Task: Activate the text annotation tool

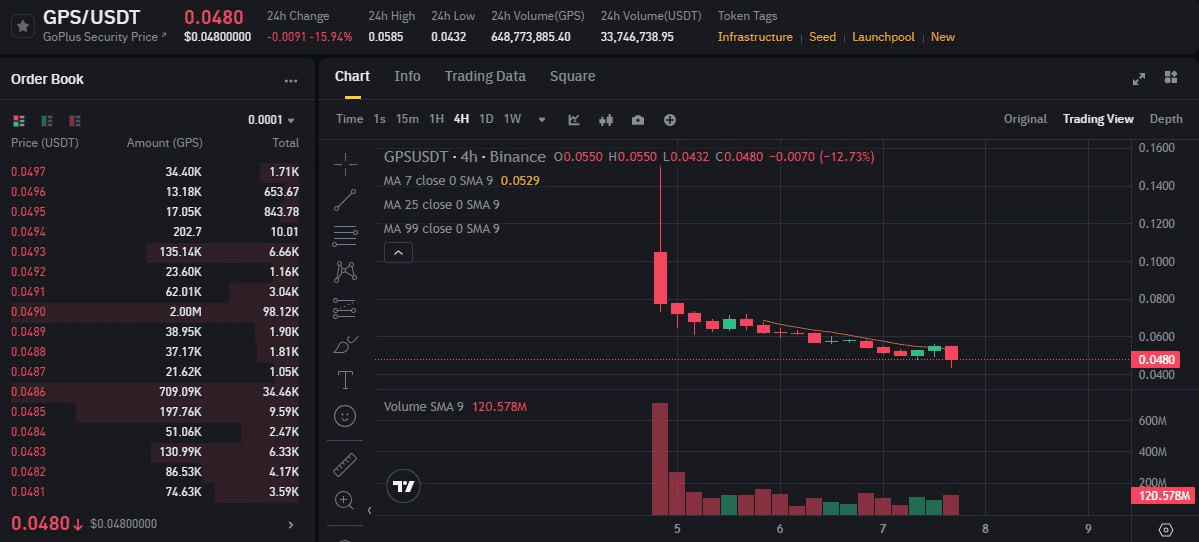Action: 346,380
